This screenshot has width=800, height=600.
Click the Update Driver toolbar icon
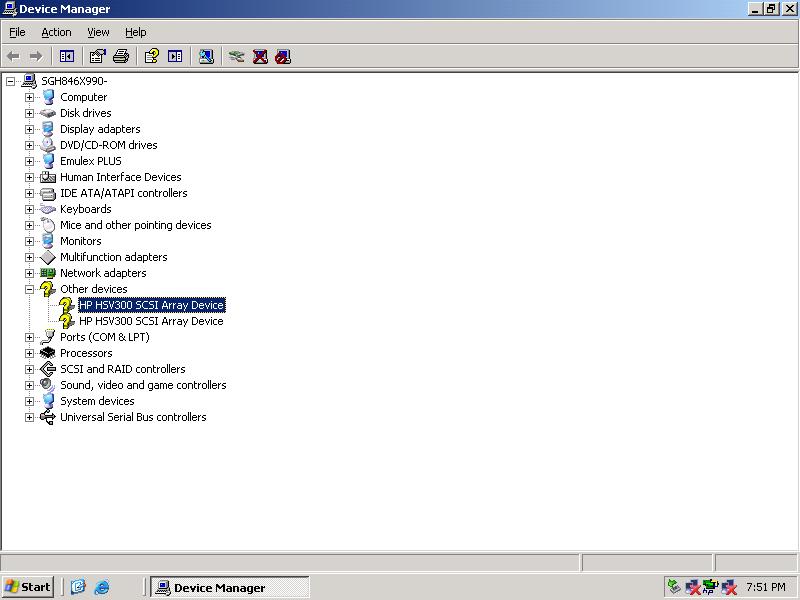click(x=236, y=56)
